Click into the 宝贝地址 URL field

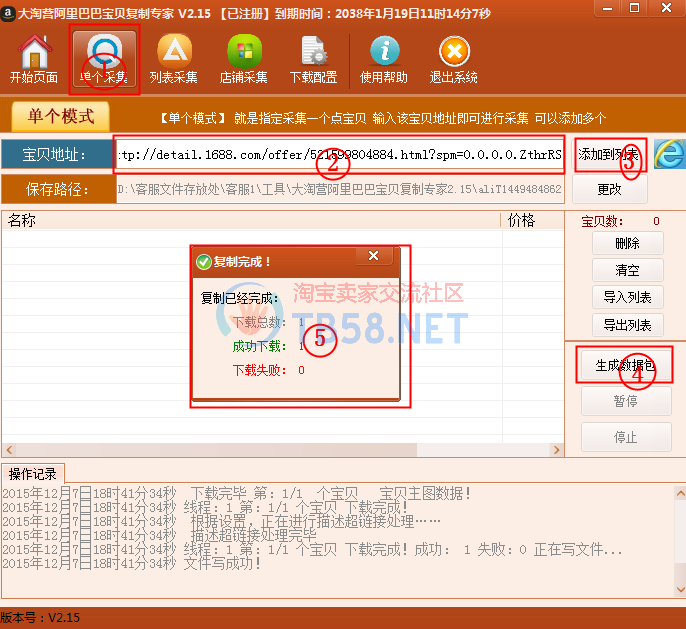340,154
